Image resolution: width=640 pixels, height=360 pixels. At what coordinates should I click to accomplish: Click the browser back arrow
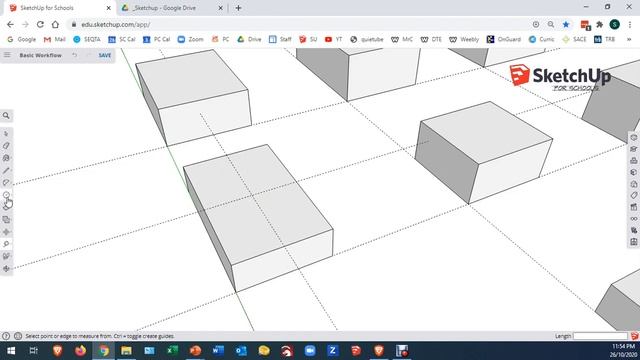tap(10, 24)
